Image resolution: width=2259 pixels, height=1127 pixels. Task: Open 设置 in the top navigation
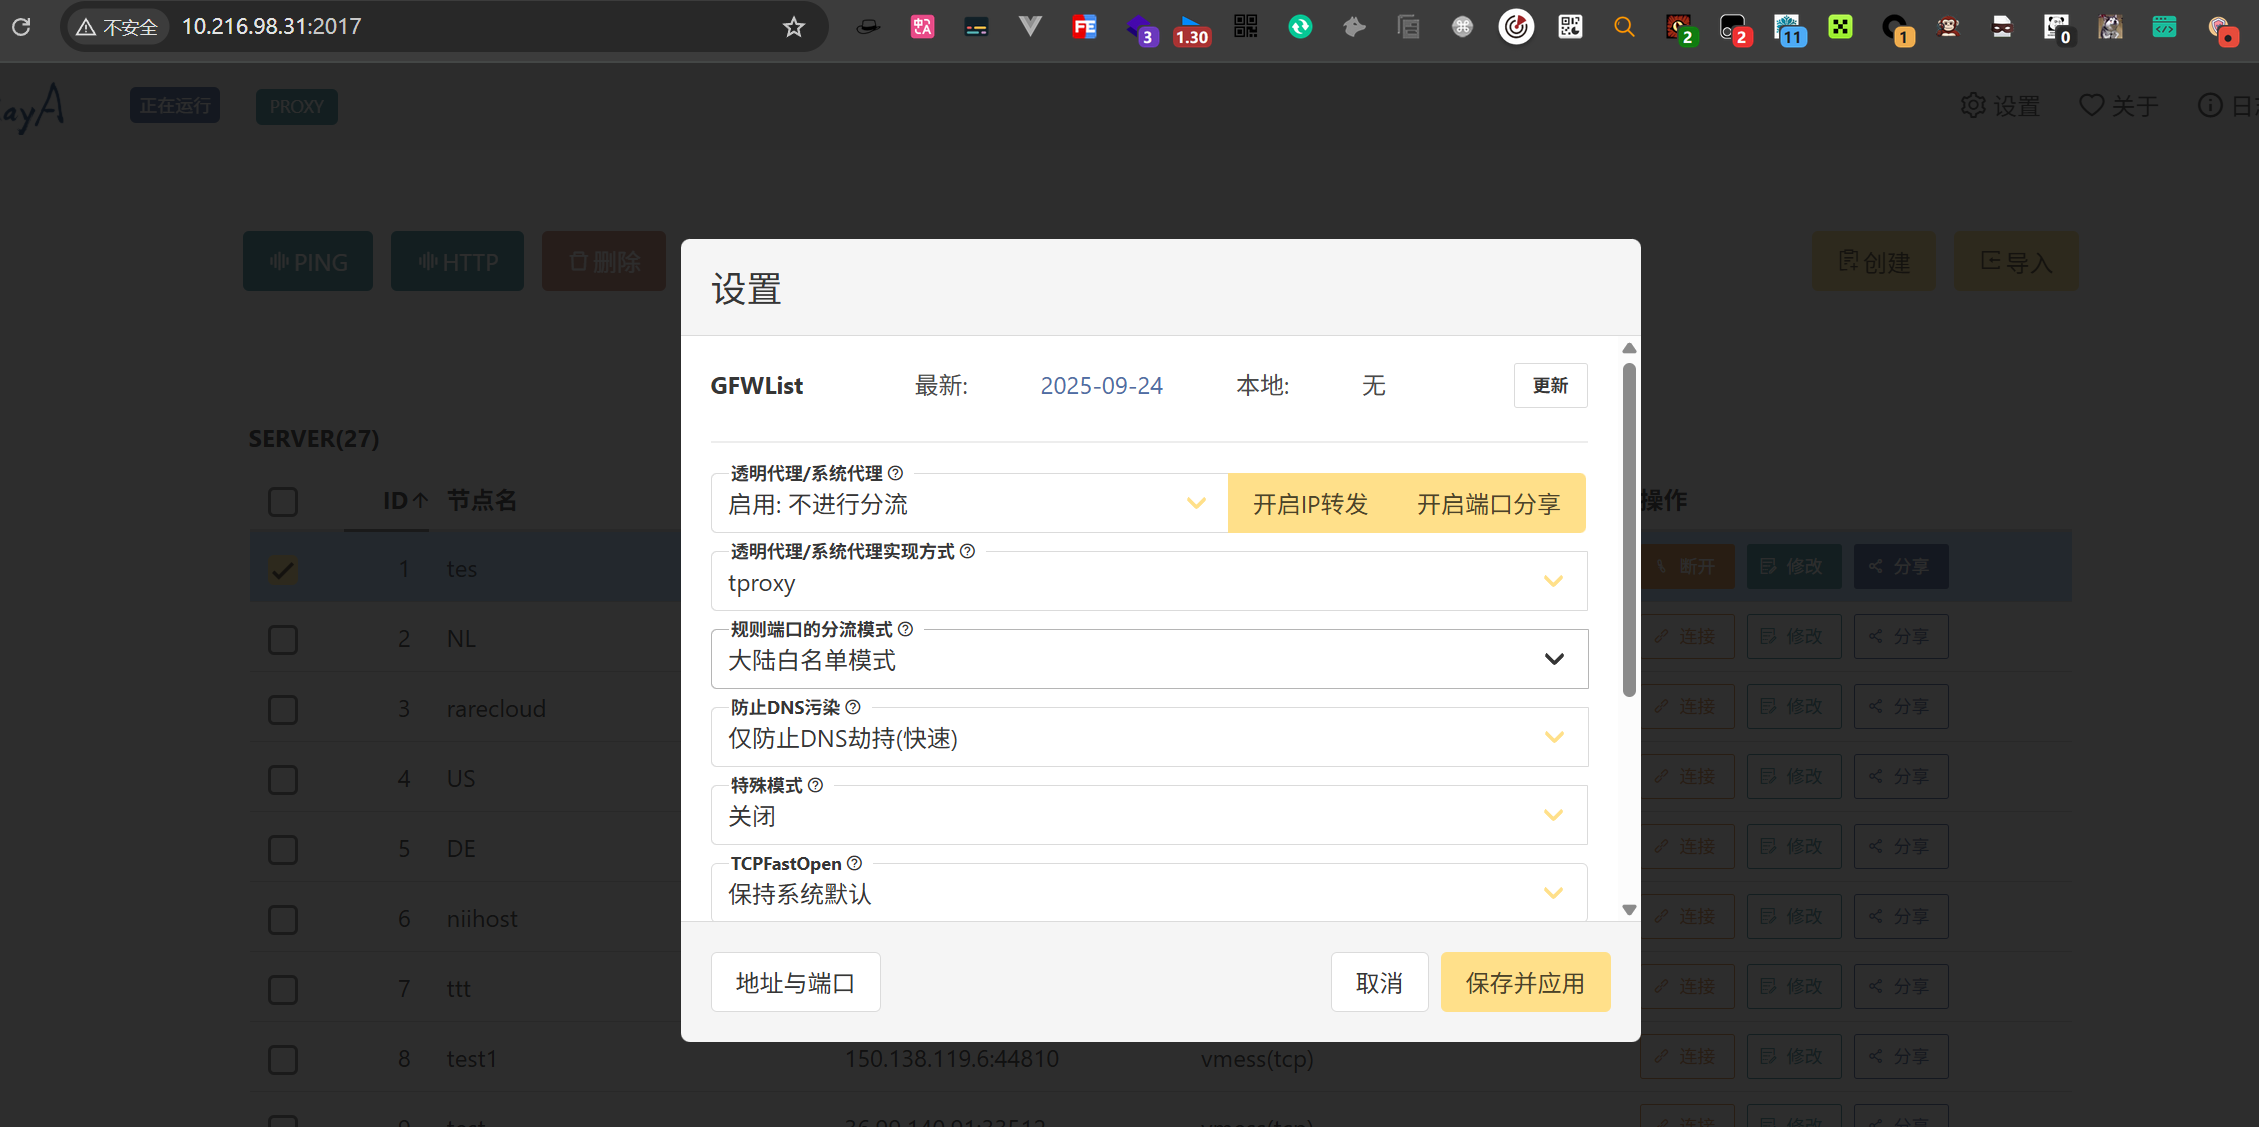(2000, 106)
